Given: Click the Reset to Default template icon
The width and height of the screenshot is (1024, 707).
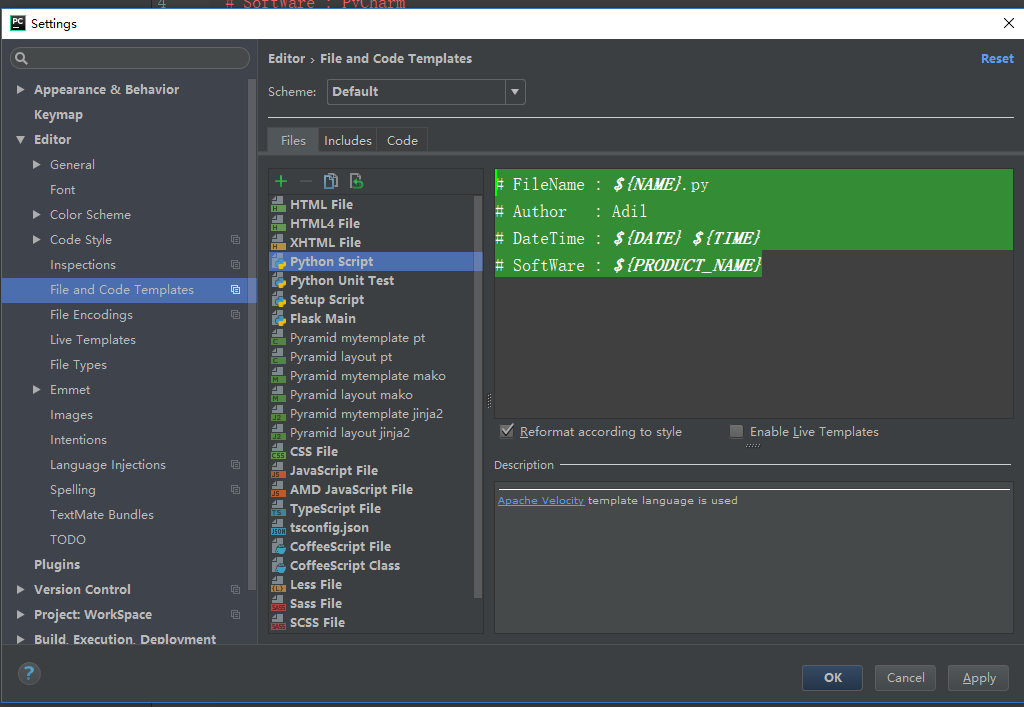Looking at the screenshot, I should pyautogui.click(x=357, y=181).
